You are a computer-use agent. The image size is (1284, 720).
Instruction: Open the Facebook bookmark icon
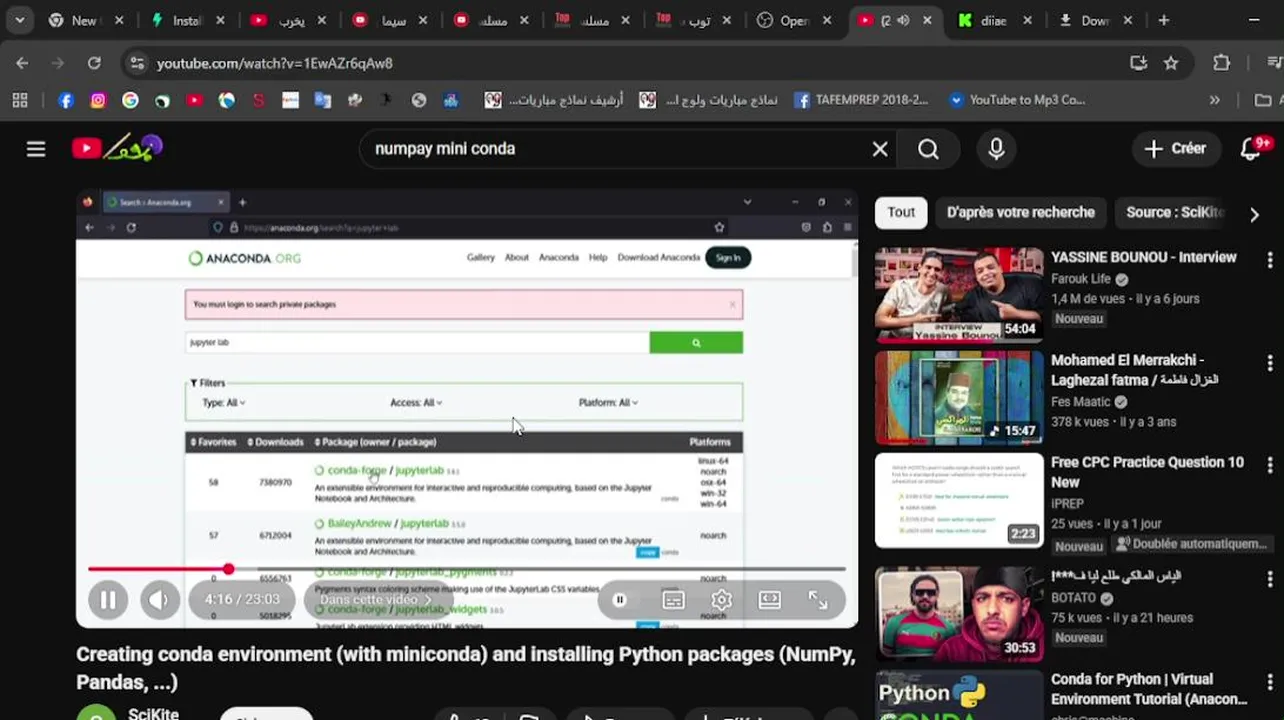point(66,100)
